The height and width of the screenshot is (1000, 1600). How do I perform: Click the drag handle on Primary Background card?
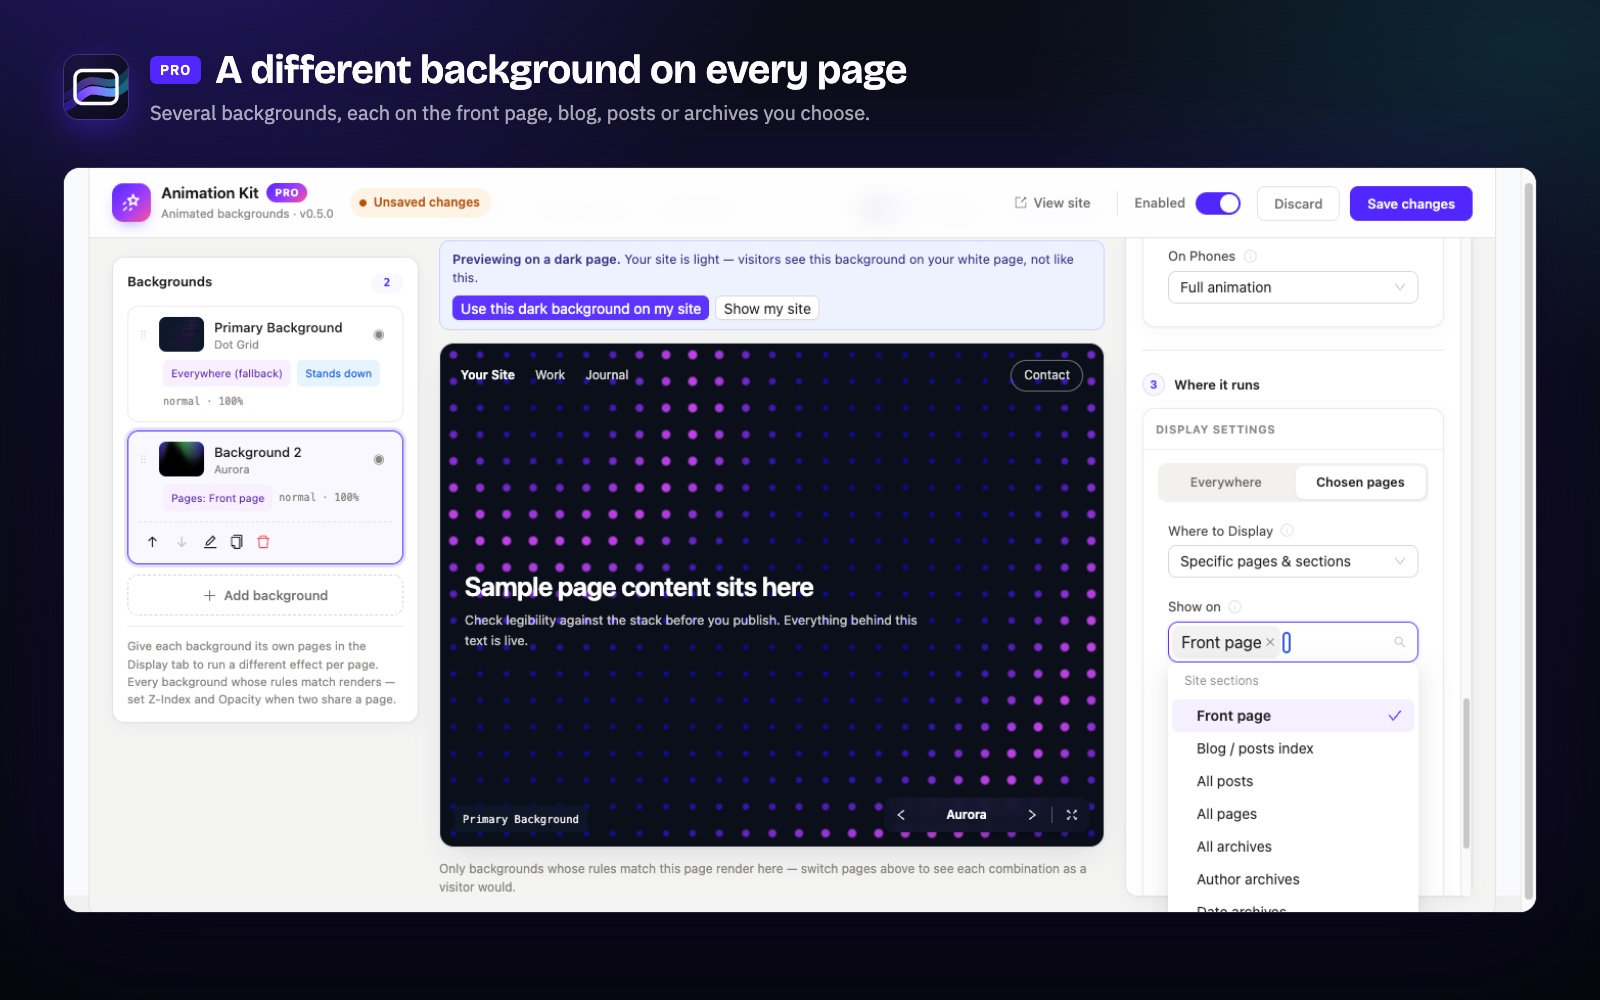[143, 335]
